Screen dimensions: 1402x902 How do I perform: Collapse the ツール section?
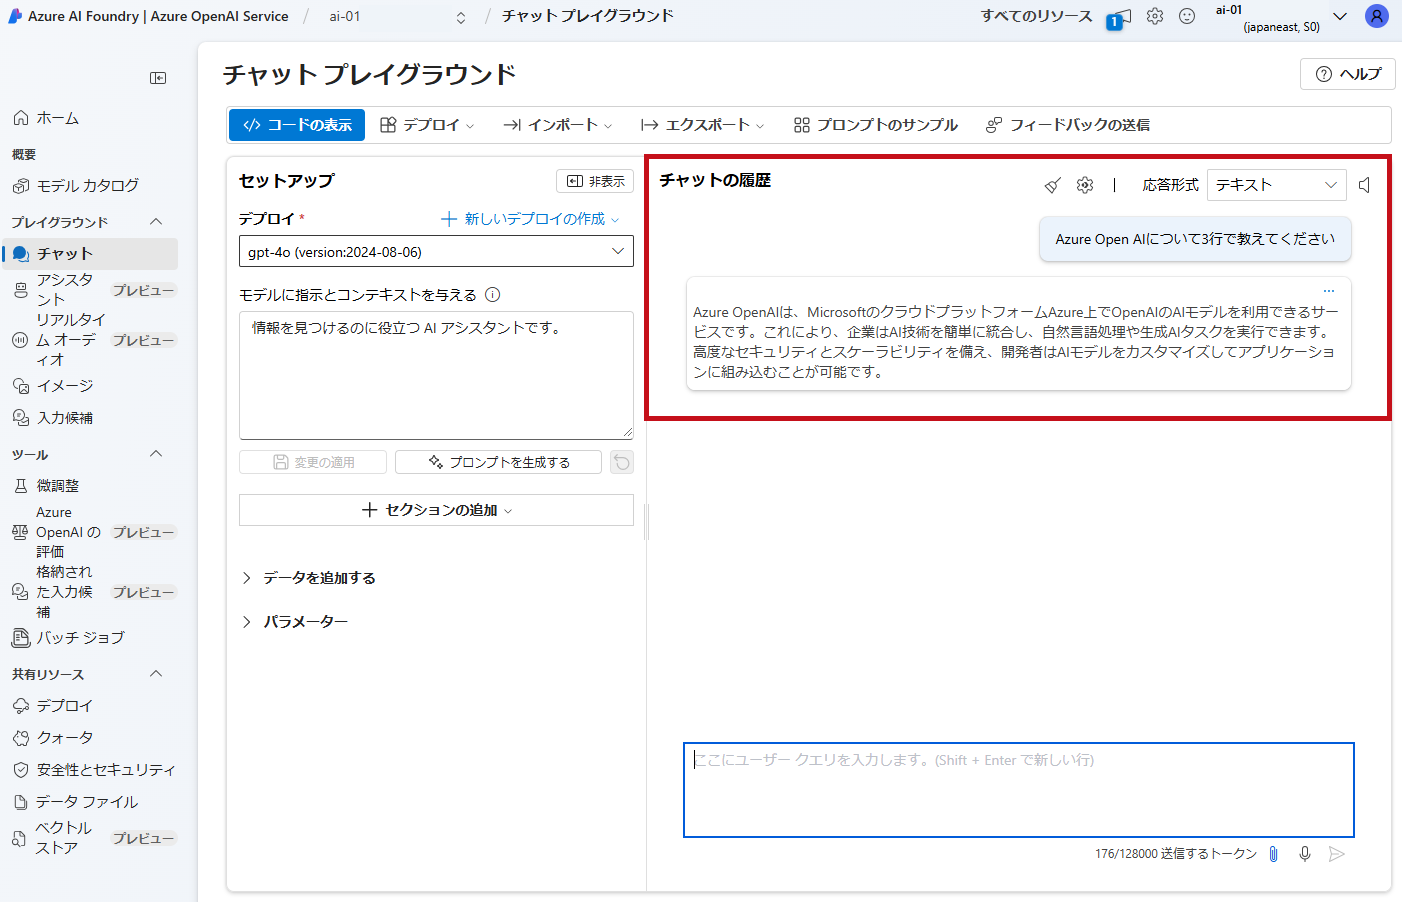(156, 454)
